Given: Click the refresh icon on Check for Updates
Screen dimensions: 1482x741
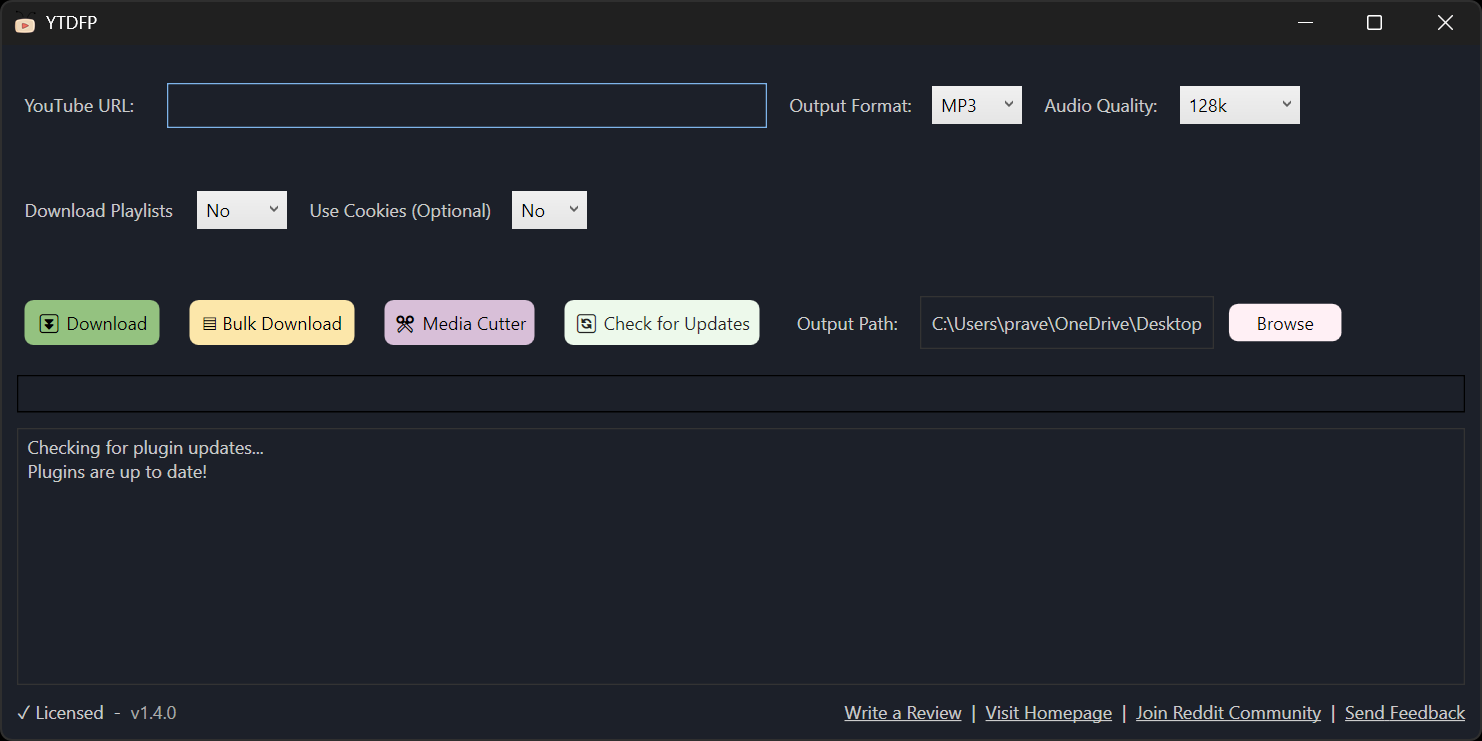Looking at the screenshot, I should point(586,323).
